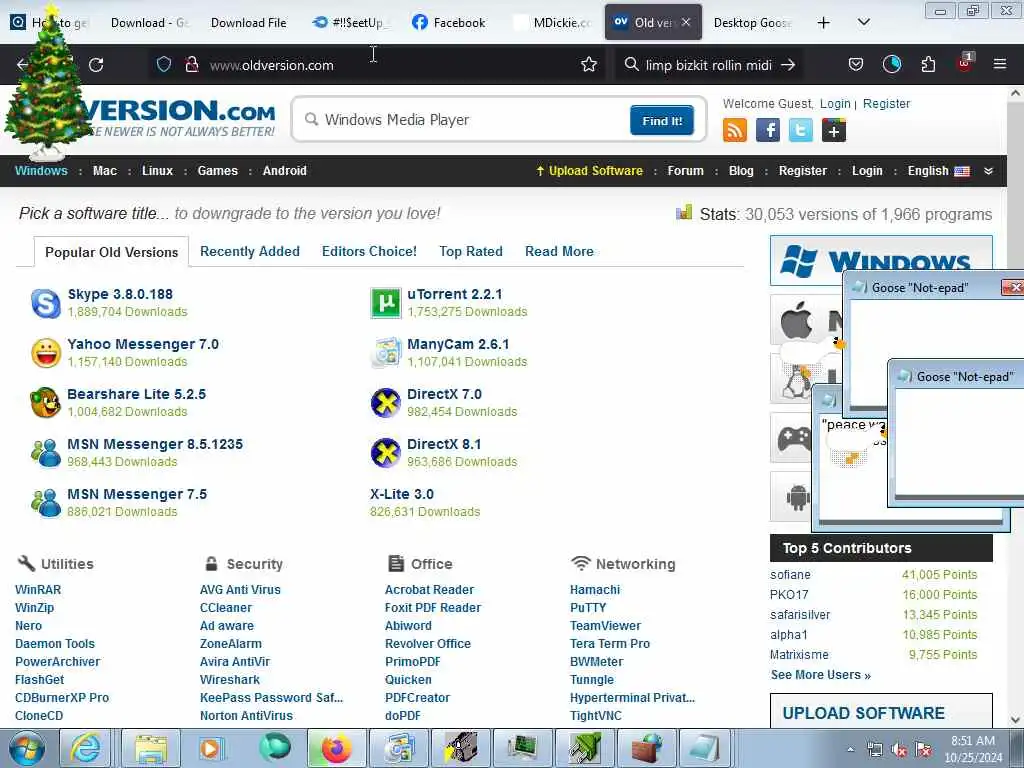Click the Register link beside Welcome Guest
The height and width of the screenshot is (768, 1024).
(886, 104)
